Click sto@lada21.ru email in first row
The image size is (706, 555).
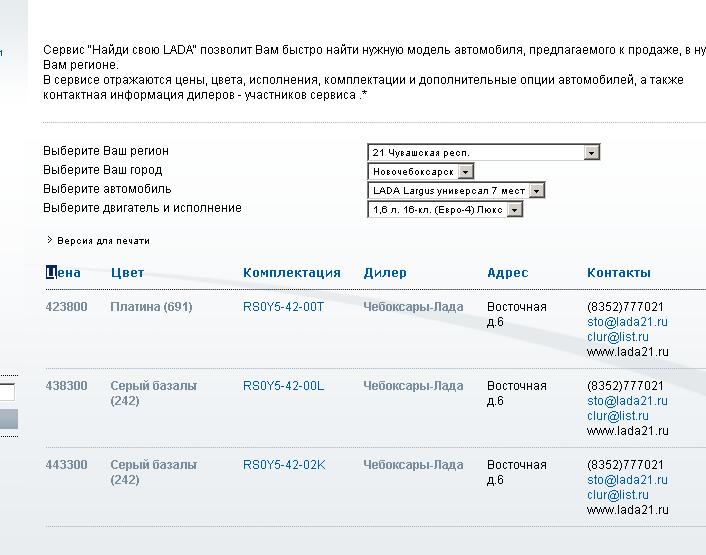click(626, 322)
